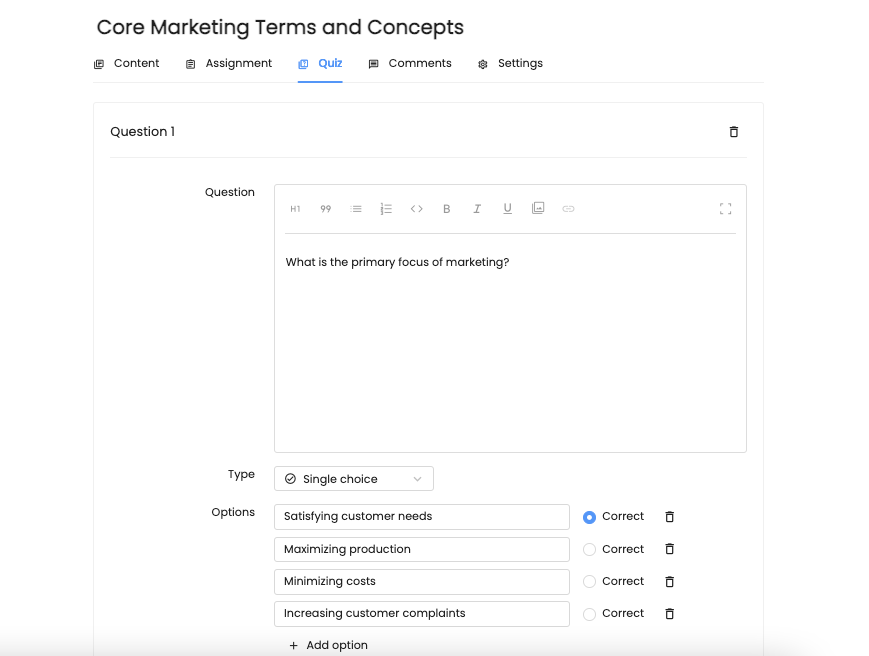Mark Minimizing costs as correct
Screen dimensions: 869x656
click(x=589, y=582)
